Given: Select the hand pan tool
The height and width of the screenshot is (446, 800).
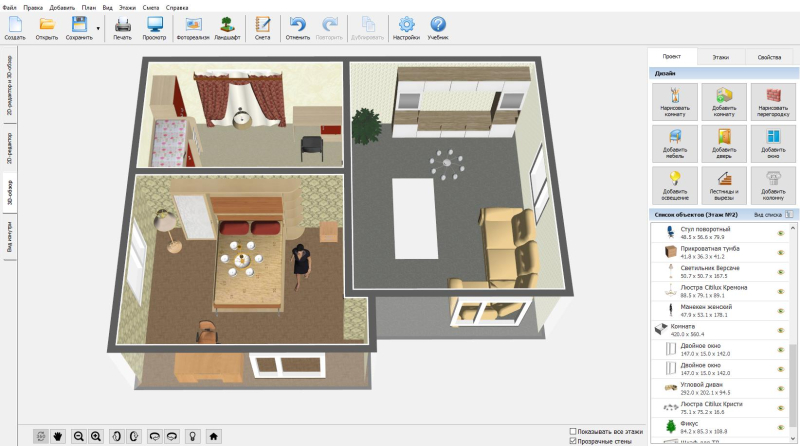Looking at the screenshot, I should (58, 436).
